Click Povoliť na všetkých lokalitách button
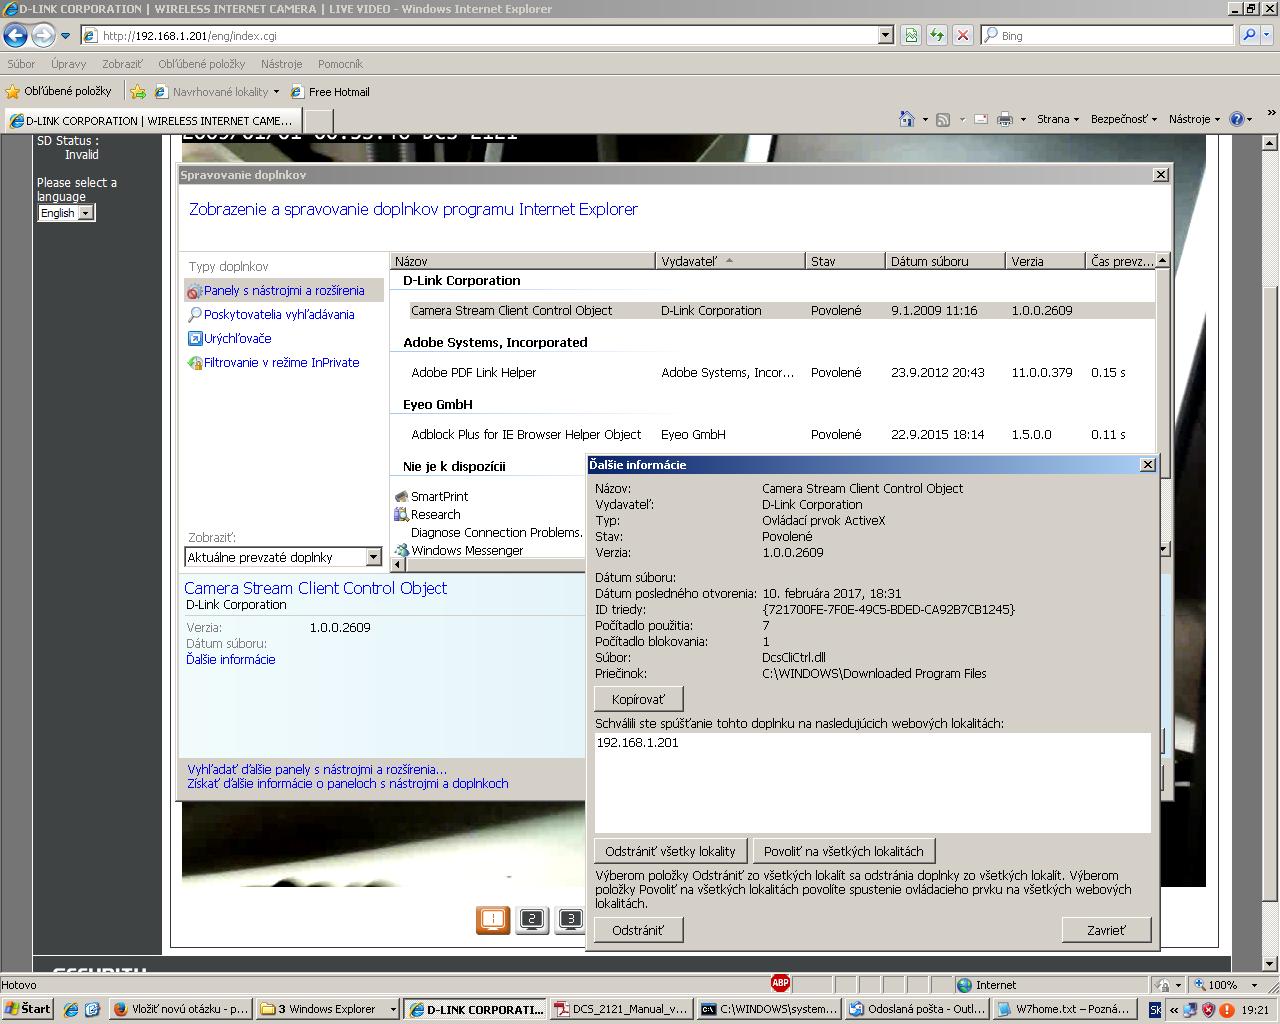Image resolution: width=1280 pixels, height=1024 pixels. point(844,851)
